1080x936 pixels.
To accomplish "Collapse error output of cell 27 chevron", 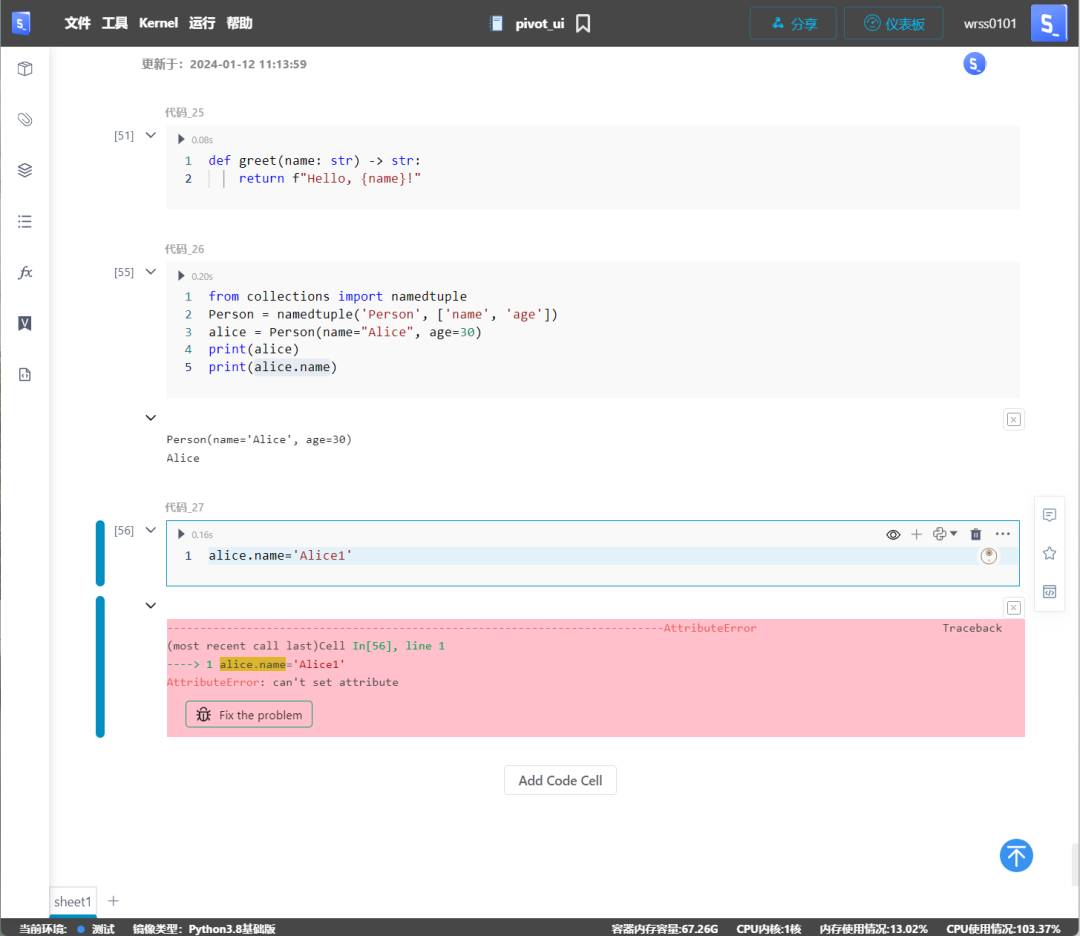I will pos(151,606).
